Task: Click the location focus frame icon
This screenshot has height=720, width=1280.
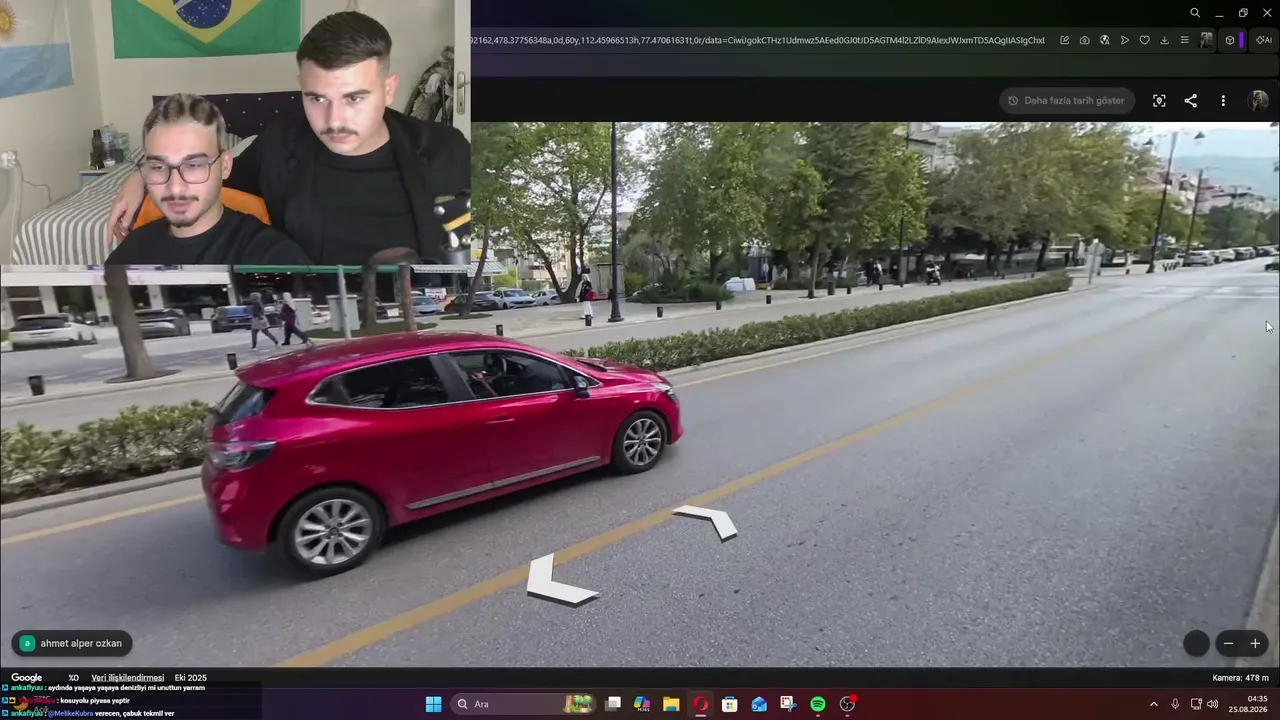Action: click(1159, 101)
